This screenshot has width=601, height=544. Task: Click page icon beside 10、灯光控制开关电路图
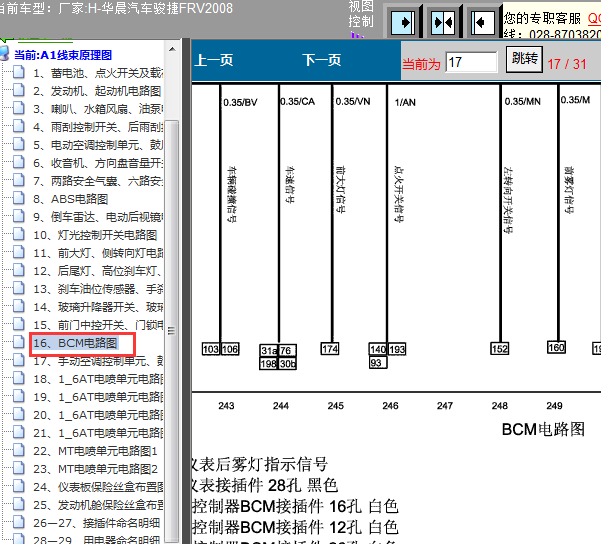coord(19,234)
